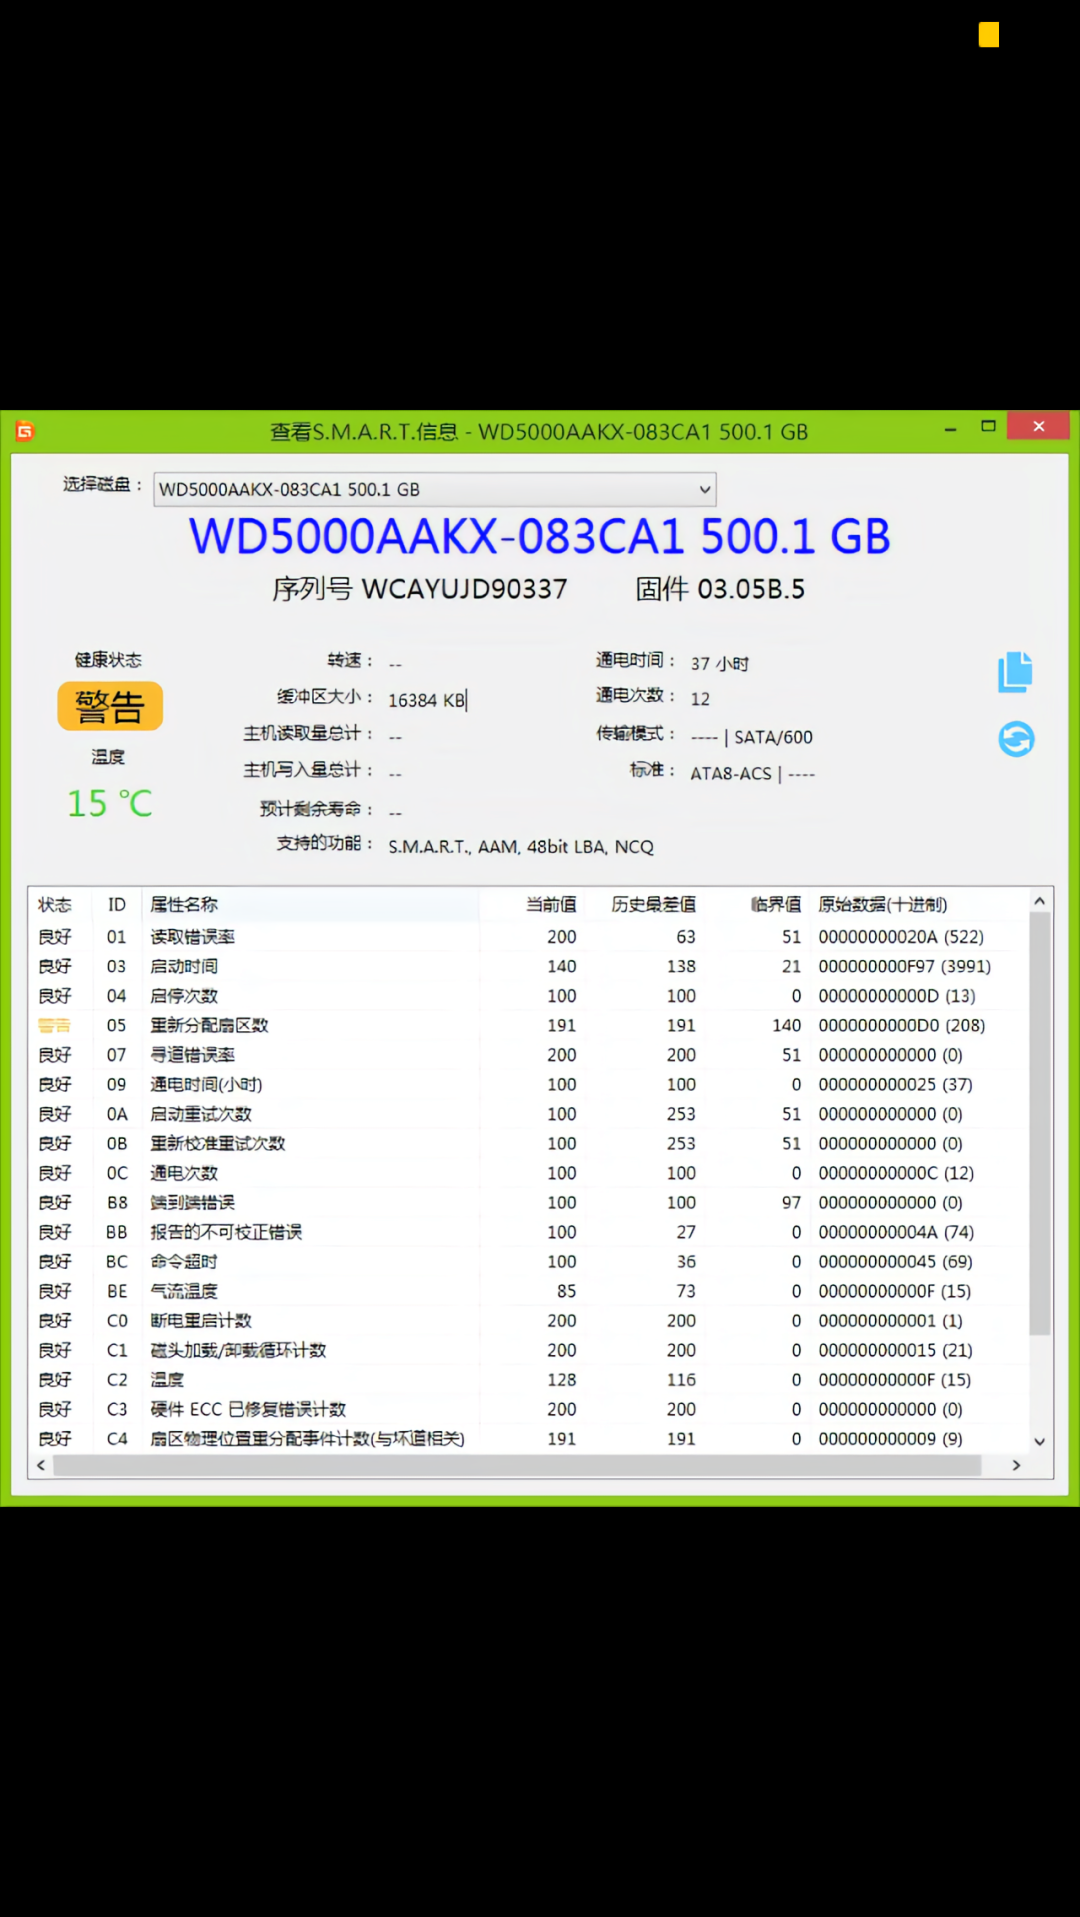1080x1917 pixels.
Task: Click the 当前值 column header
Action: pos(551,905)
